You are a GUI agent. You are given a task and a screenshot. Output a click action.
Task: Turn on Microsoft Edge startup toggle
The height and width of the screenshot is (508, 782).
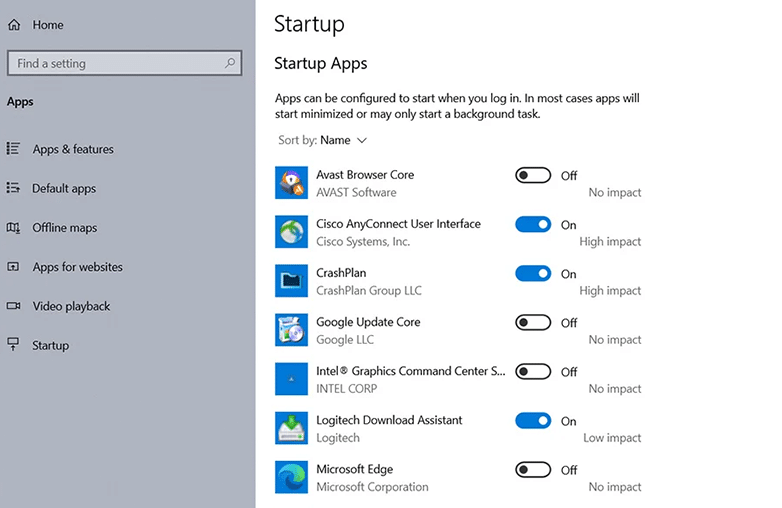click(x=533, y=470)
